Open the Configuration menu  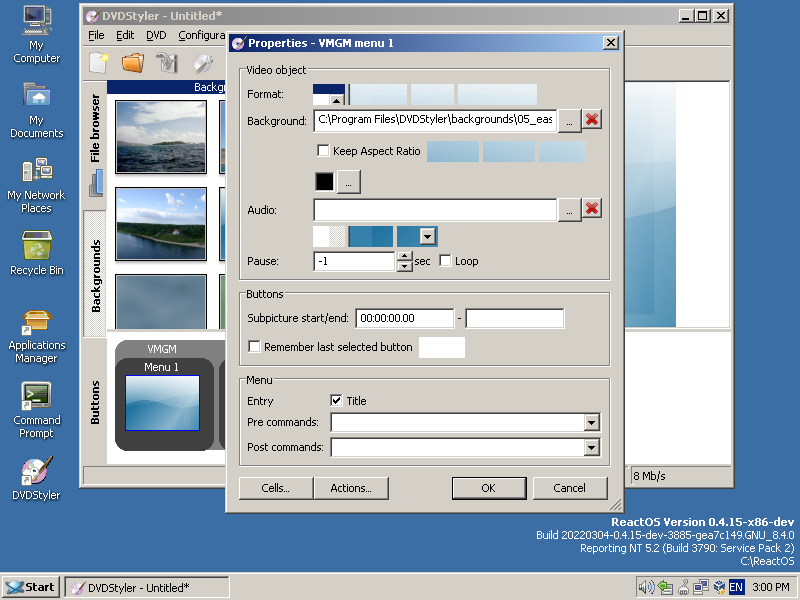pos(201,35)
